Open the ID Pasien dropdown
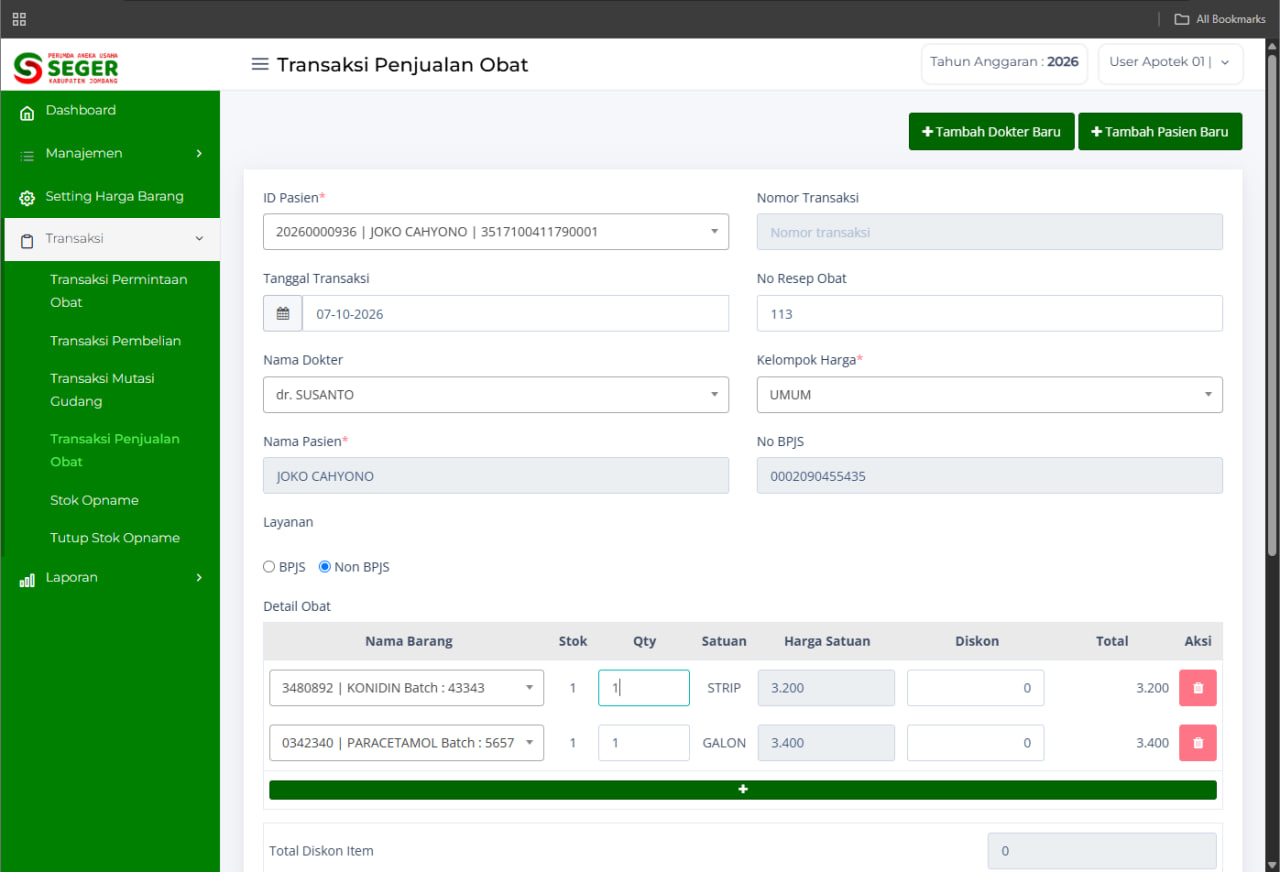 [496, 232]
